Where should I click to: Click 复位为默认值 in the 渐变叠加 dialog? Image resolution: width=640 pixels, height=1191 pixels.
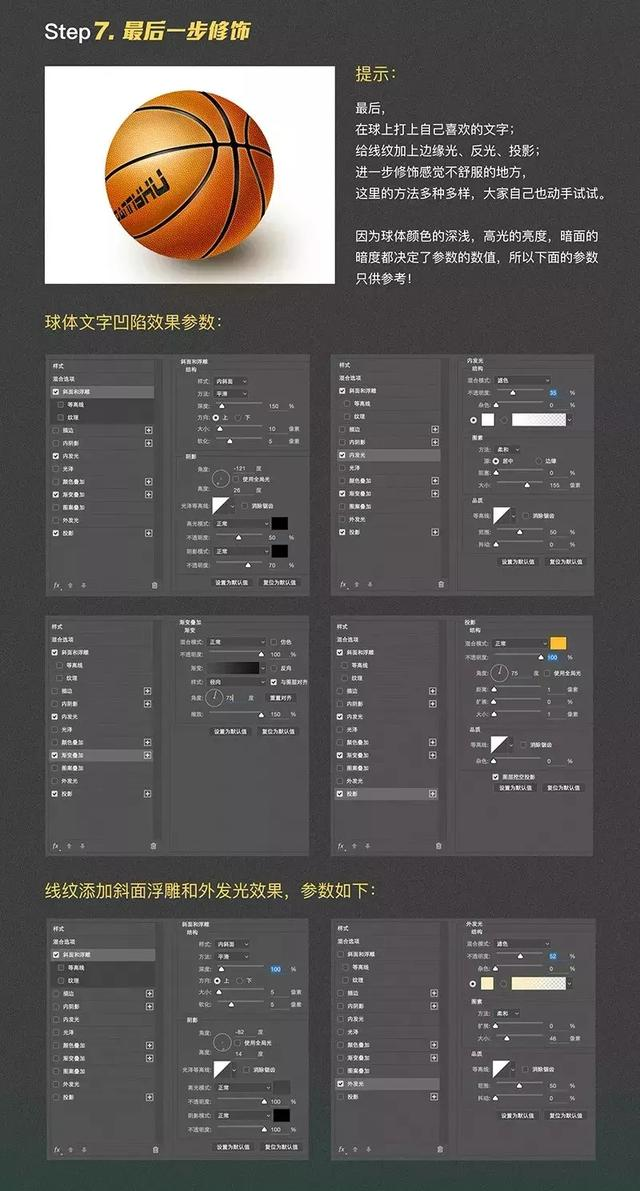pos(277,731)
